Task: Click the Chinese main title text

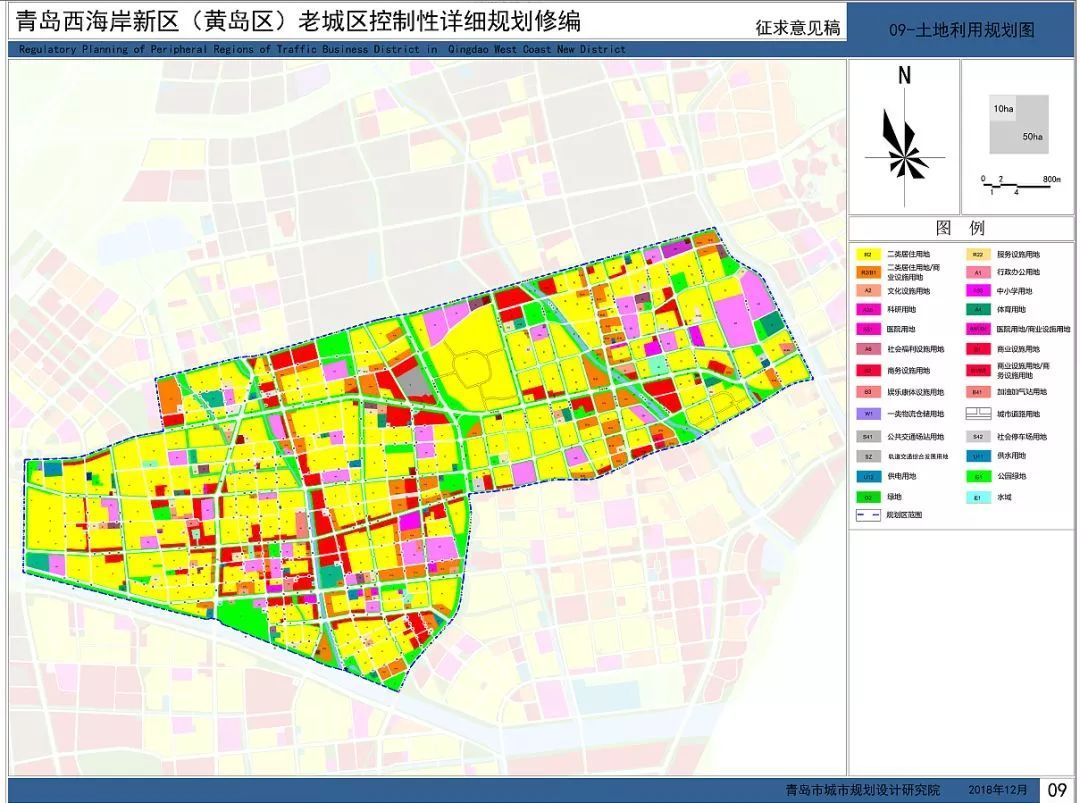Action: [298, 21]
